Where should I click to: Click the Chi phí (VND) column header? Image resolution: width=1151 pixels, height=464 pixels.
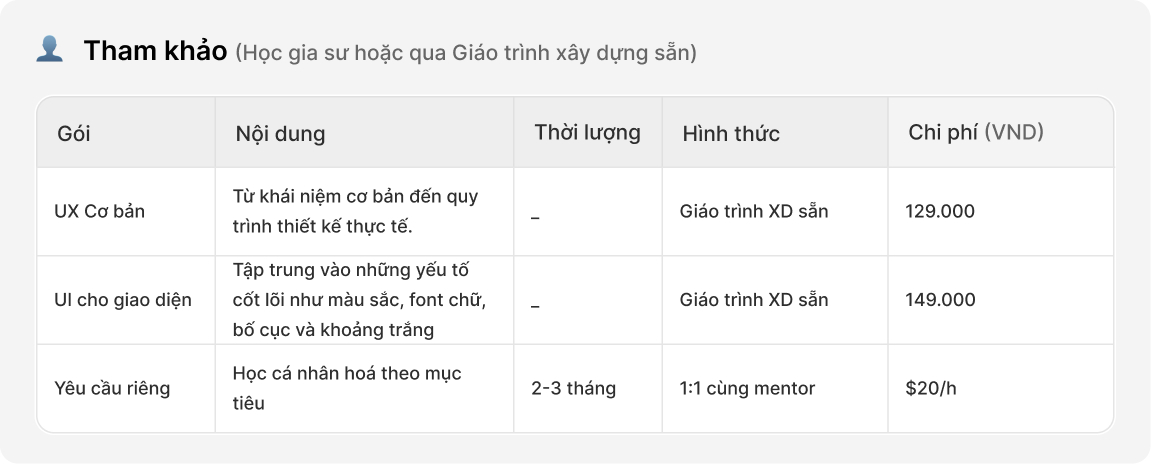pos(975,132)
